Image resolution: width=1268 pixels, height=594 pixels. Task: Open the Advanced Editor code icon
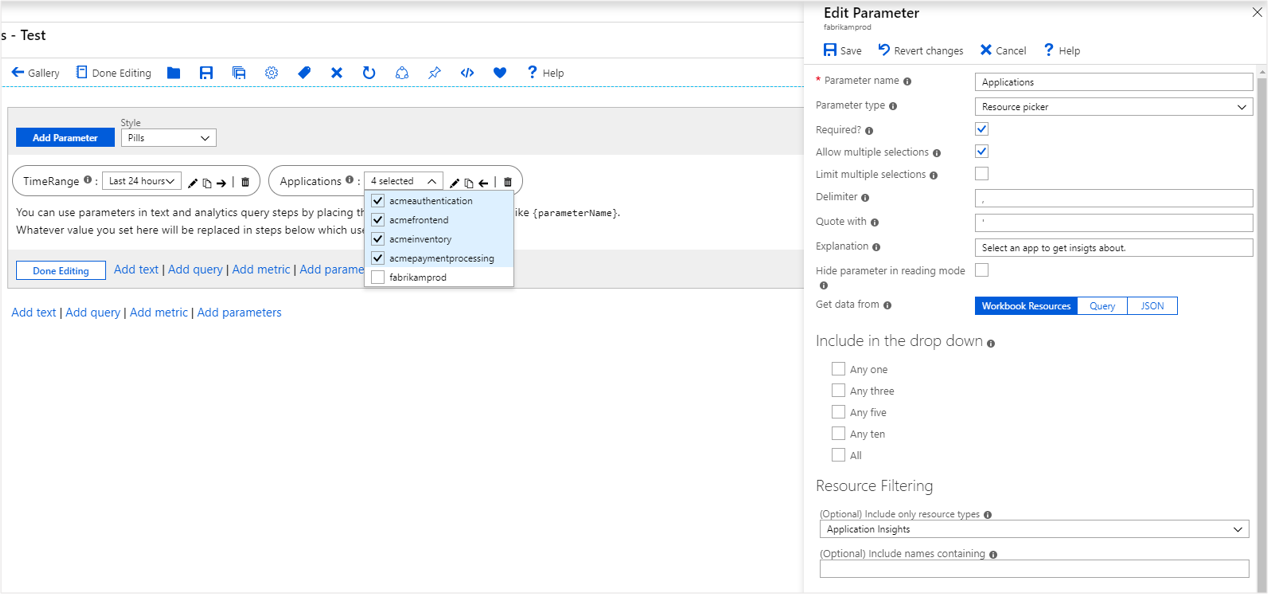467,73
